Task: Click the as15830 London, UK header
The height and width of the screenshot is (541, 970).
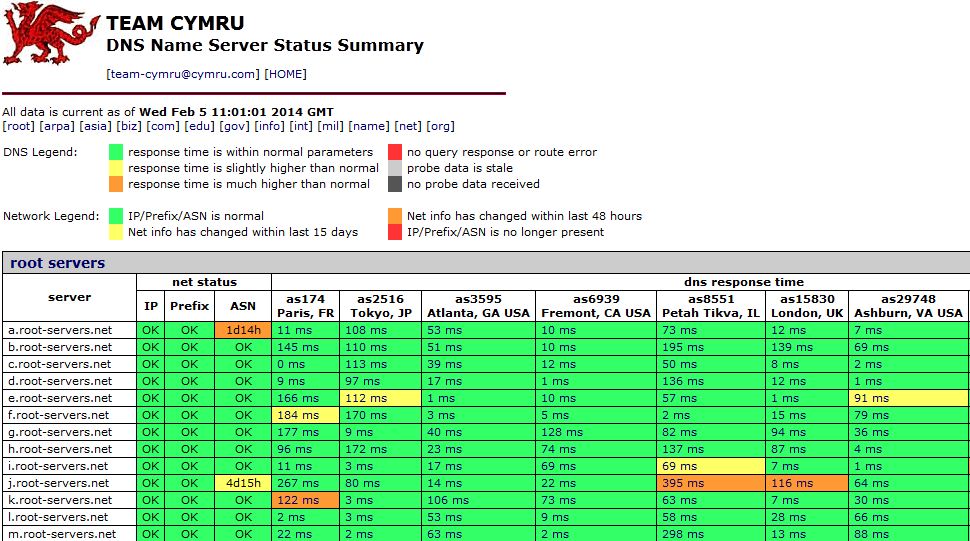Action: point(807,306)
